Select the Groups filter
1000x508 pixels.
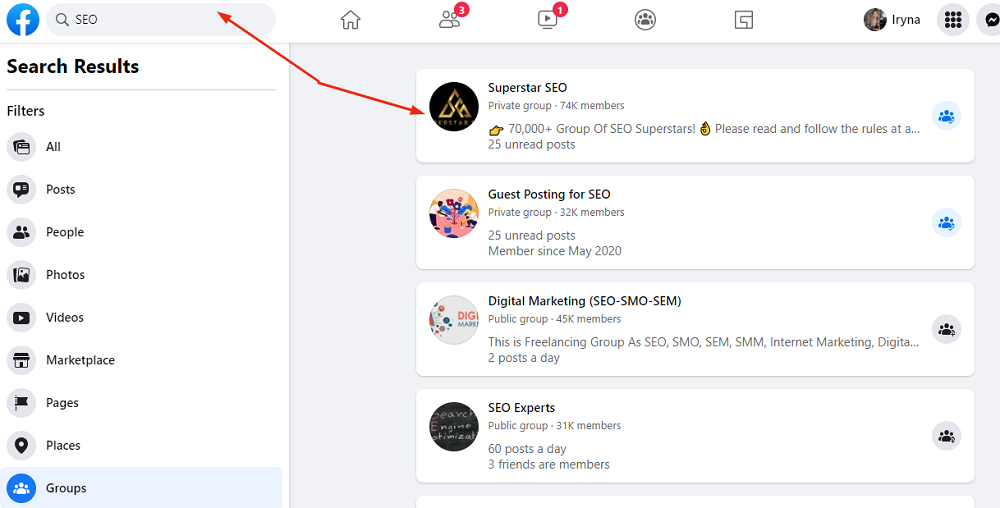coord(141,489)
